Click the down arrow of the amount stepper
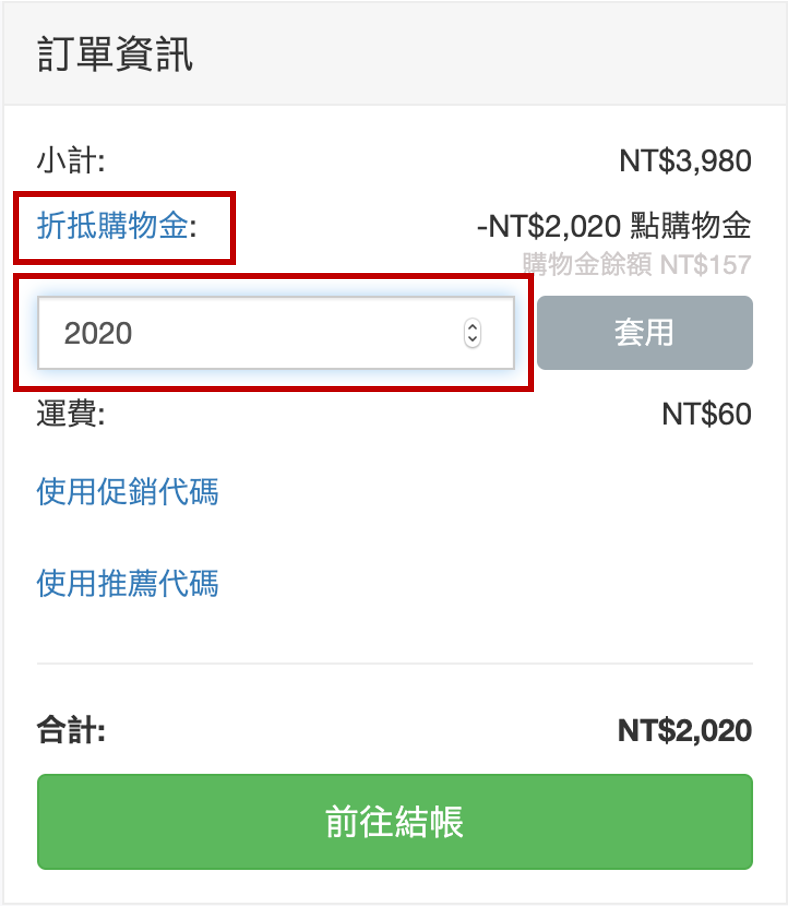Screen dimensions: 788x906 point(473,339)
